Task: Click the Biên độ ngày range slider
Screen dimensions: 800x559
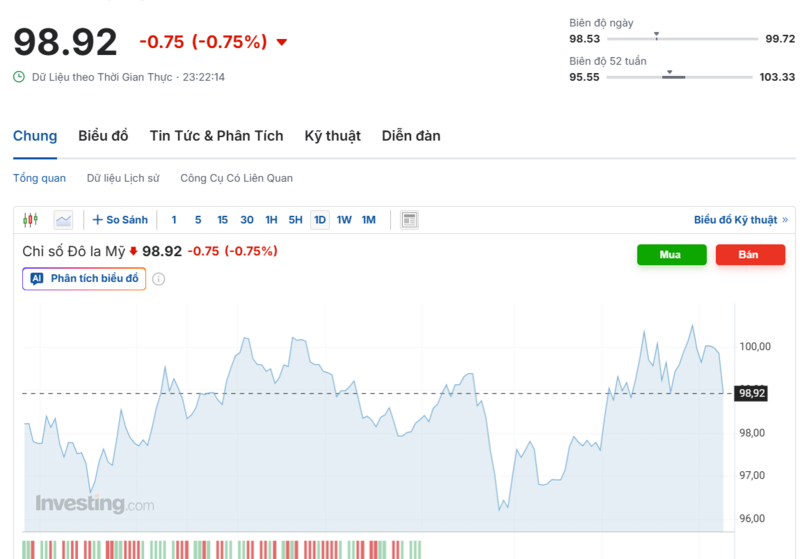Action: pyautogui.click(x=682, y=38)
